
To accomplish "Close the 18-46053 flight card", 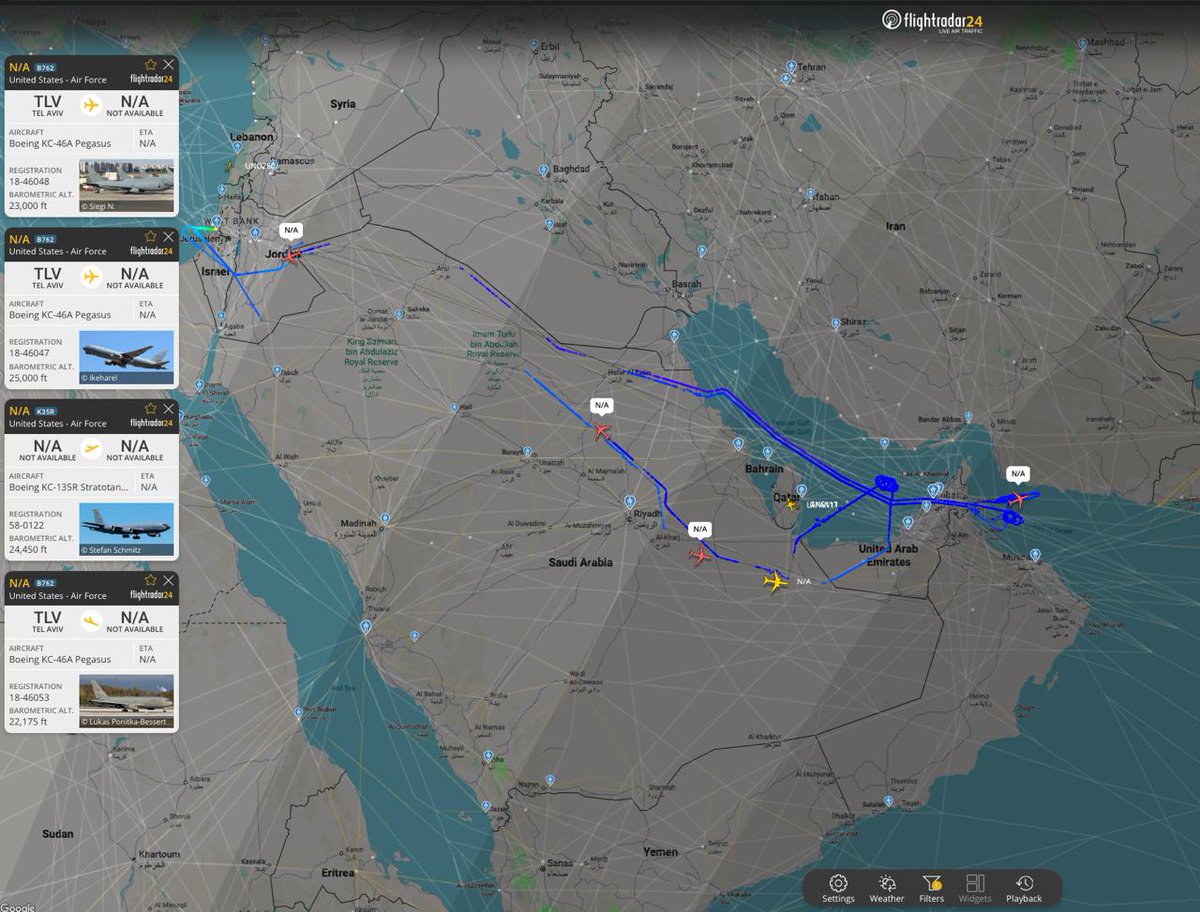I will (x=168, y=581).
